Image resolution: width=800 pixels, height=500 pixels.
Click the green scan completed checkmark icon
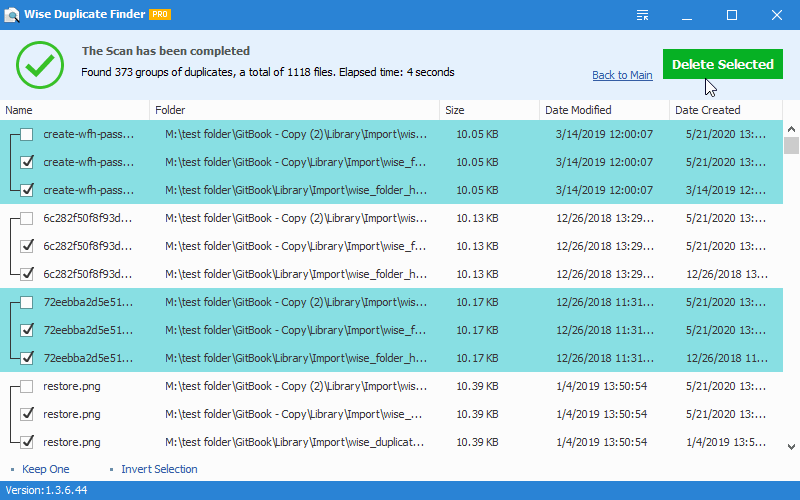click(40, 65)
